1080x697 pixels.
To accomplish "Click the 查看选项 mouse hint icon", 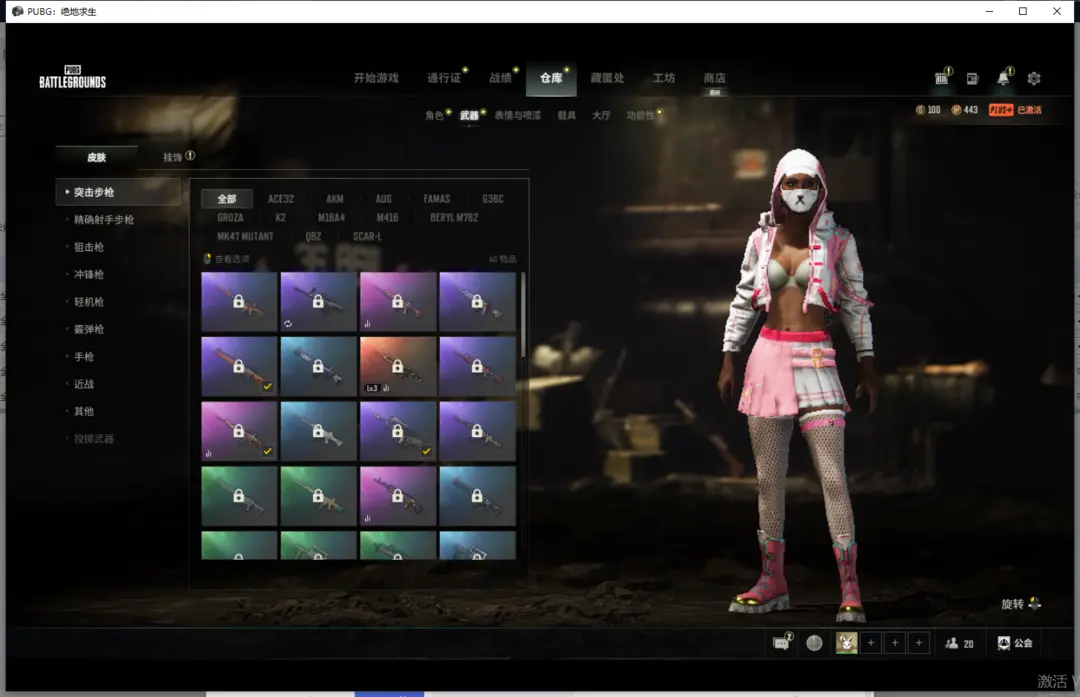I will 207,259.
